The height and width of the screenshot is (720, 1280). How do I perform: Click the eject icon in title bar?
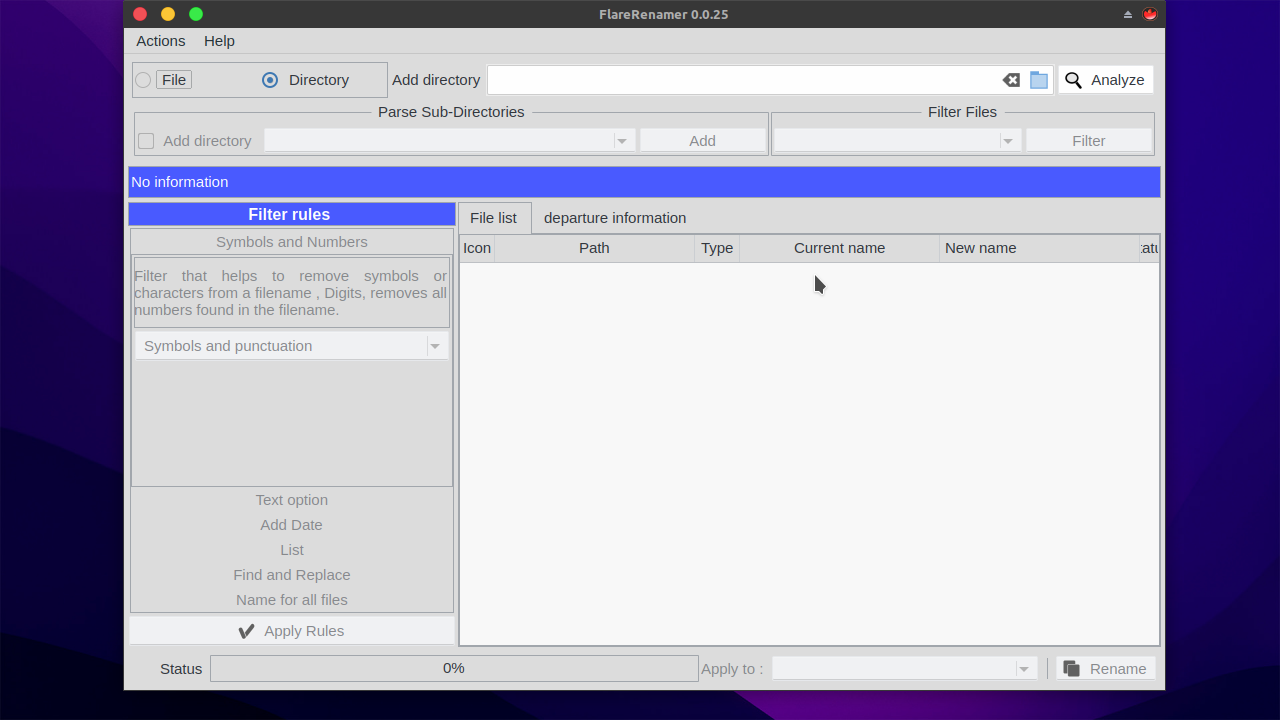tap(1128, 14)
